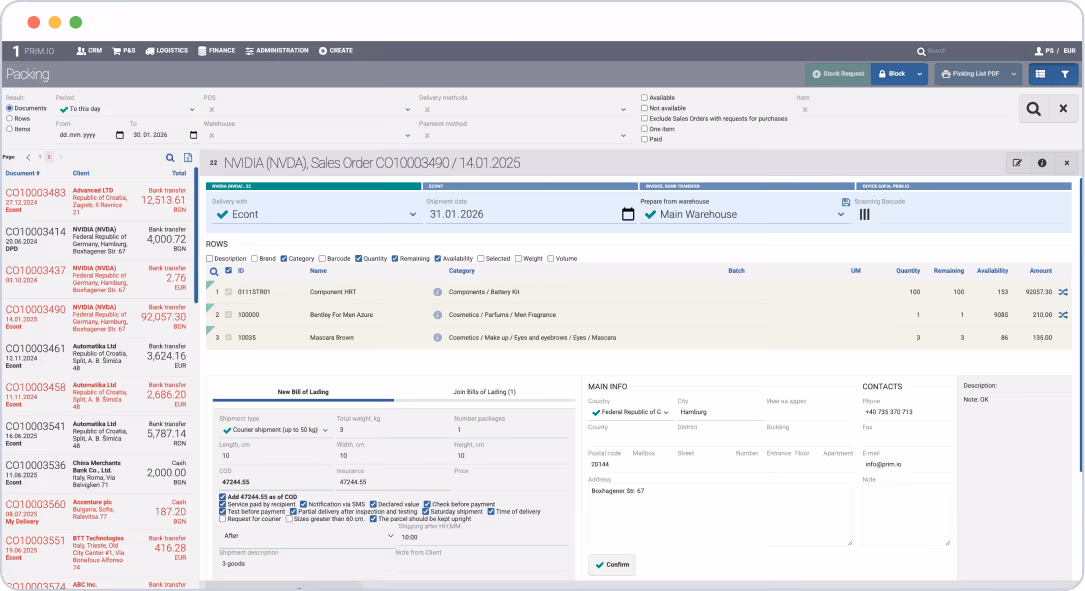This screenshot has width=1085, height=591.
Task: Open the P&S menu
Action: tap(124, 51)
